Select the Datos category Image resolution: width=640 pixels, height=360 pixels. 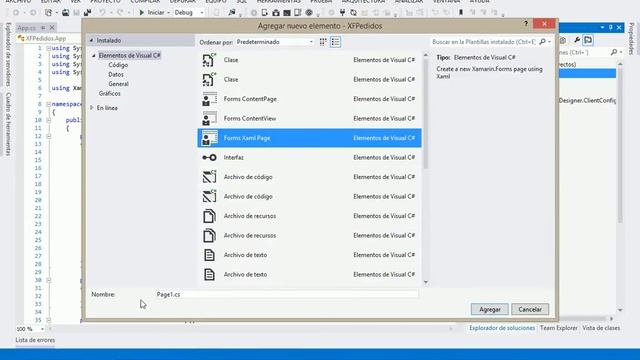click(x=116, y=74)
